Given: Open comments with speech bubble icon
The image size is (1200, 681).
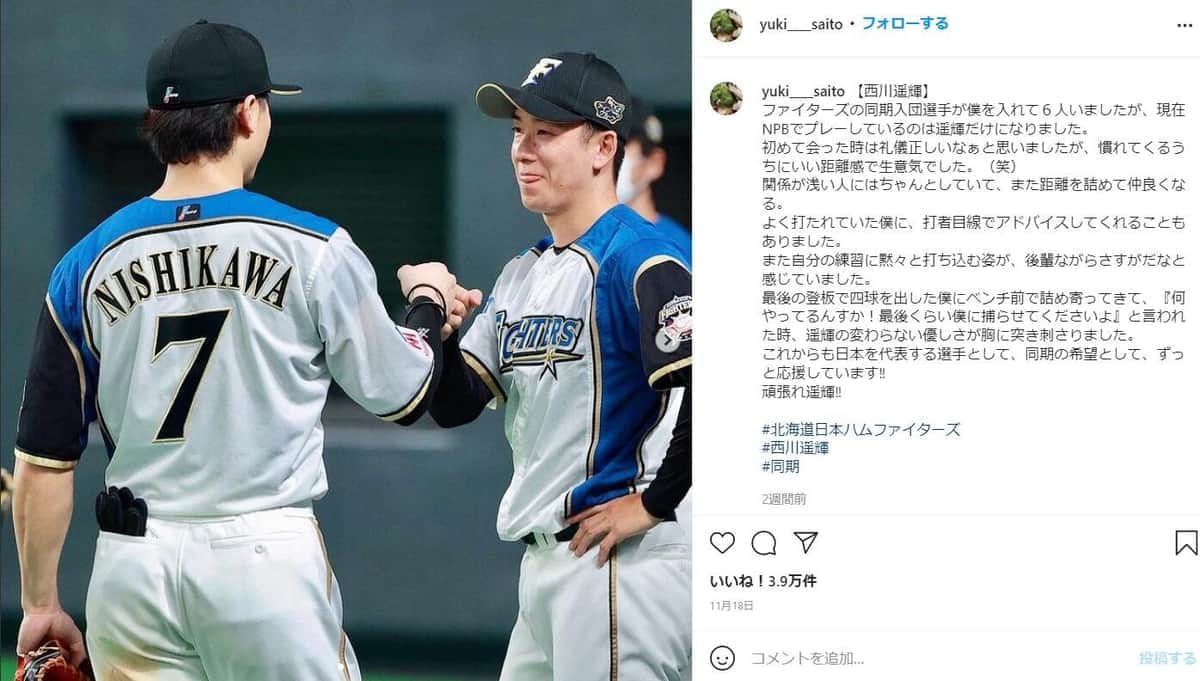Looking at the screenshot, I should [764, 543].
